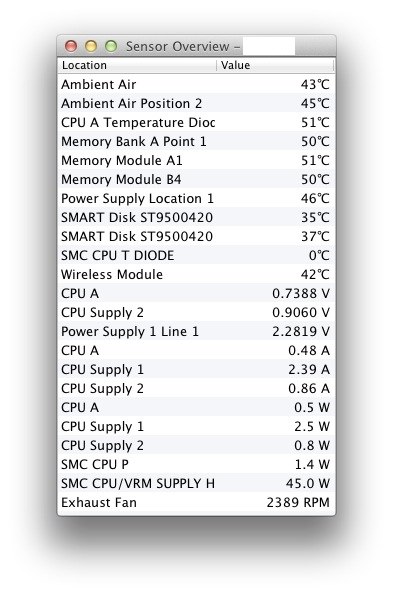Select the SMART Disk row showing 37°C

196,236
